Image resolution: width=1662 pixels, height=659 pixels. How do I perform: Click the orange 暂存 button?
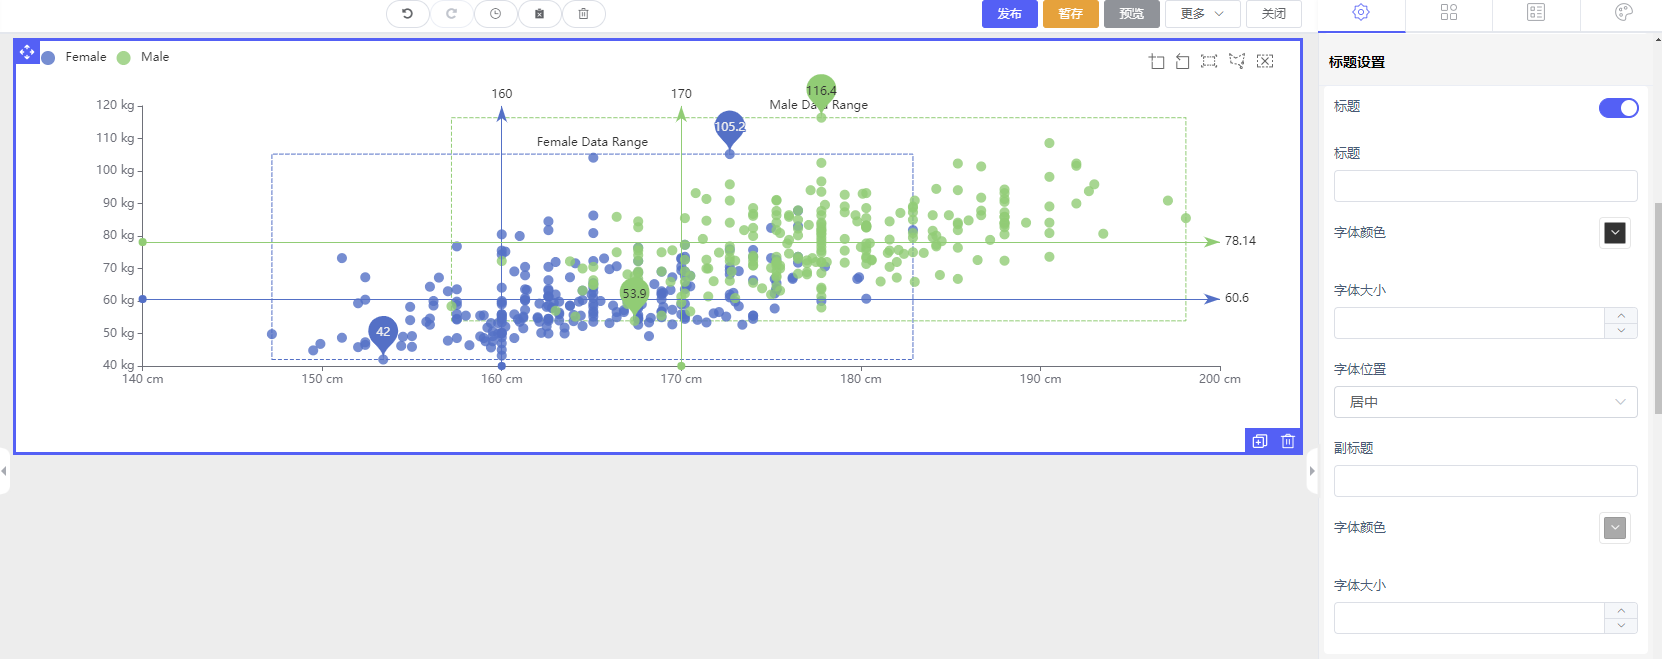coord(1070,14)
